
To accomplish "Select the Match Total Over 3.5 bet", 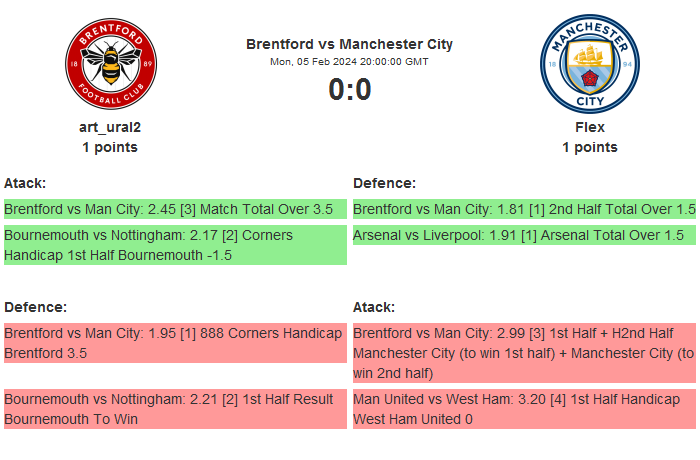I will (x=175, y=209).
